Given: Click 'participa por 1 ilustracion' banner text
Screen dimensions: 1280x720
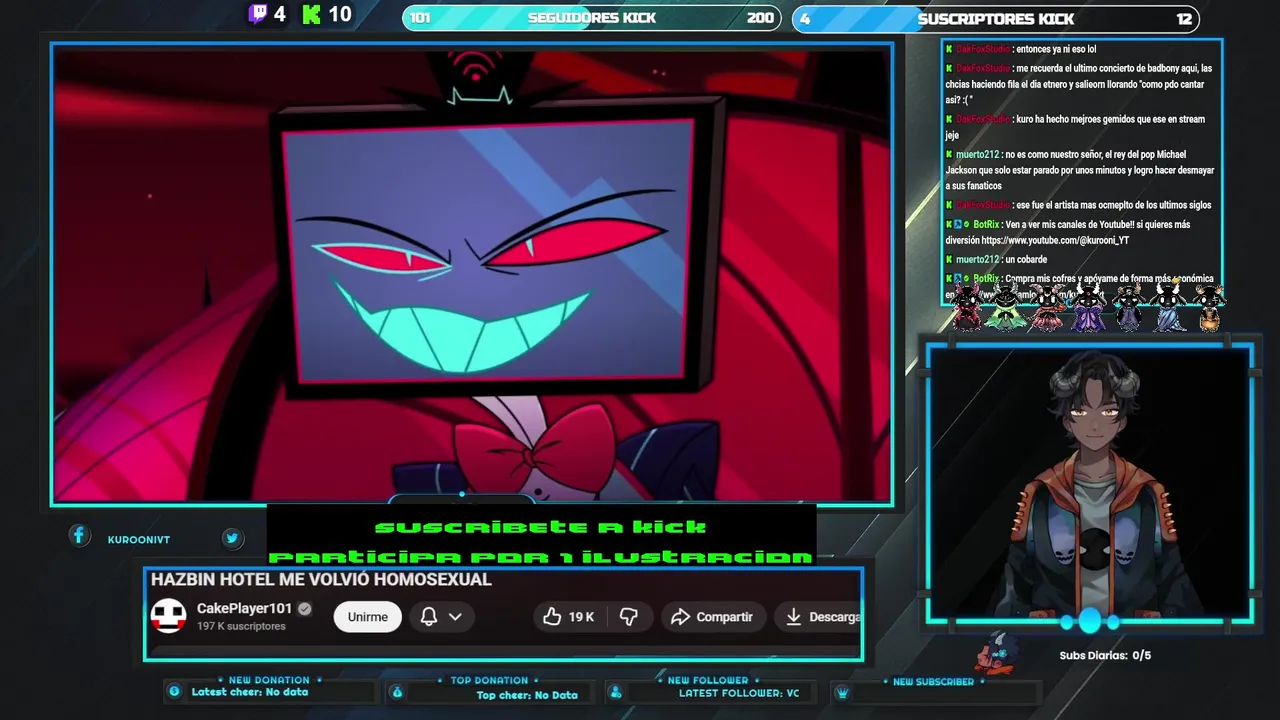Looking at the screenshot, I should [x=541, y=557].
